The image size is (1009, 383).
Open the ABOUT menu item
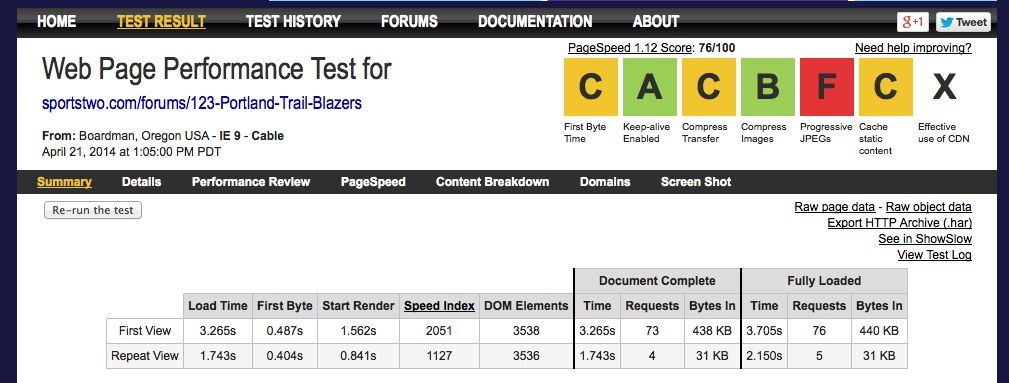click(656, 21)
